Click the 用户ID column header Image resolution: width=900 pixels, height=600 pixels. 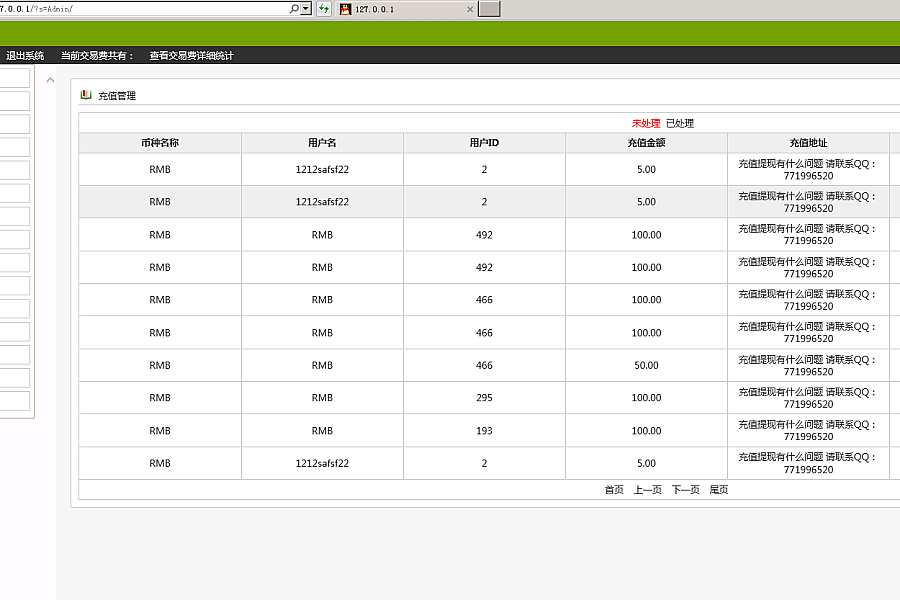click(484, 143)
